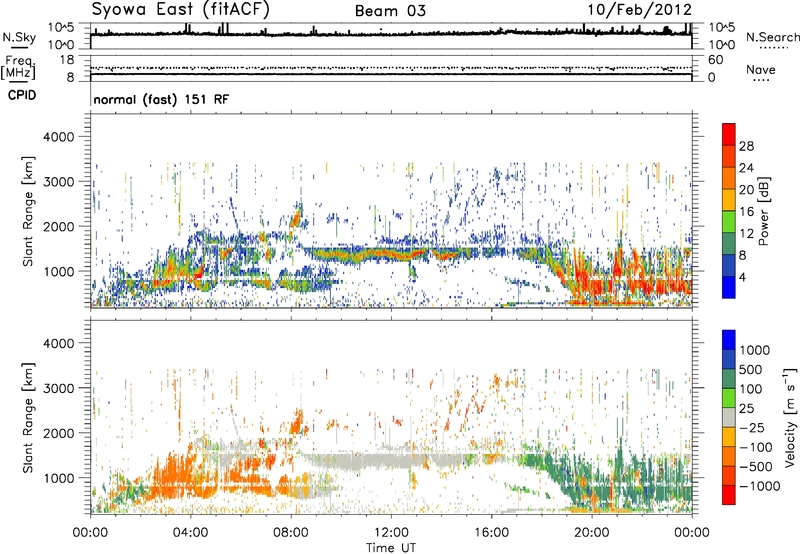Click the '20:00' time tick label
This screenshot has width=800, height=554.
pos(592,533)
